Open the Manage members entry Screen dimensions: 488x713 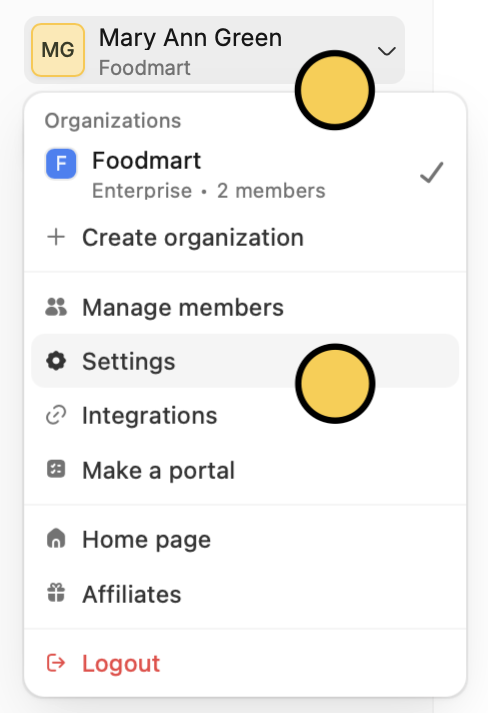click(245, 307)
